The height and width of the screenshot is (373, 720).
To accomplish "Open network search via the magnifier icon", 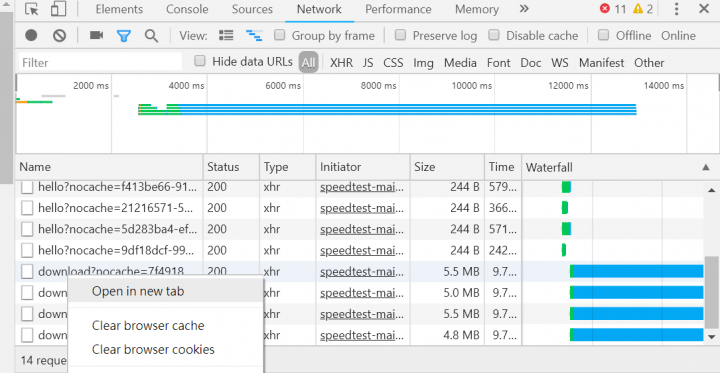I will 151,36.
